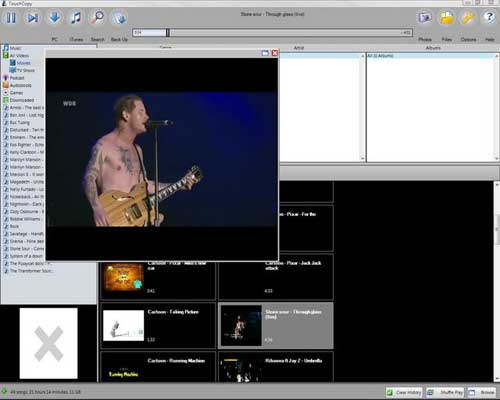Click the Artist list scrollbar down arrow
Image resolution: width=500 pixels, height=400 pixels.
pos(363,159)
